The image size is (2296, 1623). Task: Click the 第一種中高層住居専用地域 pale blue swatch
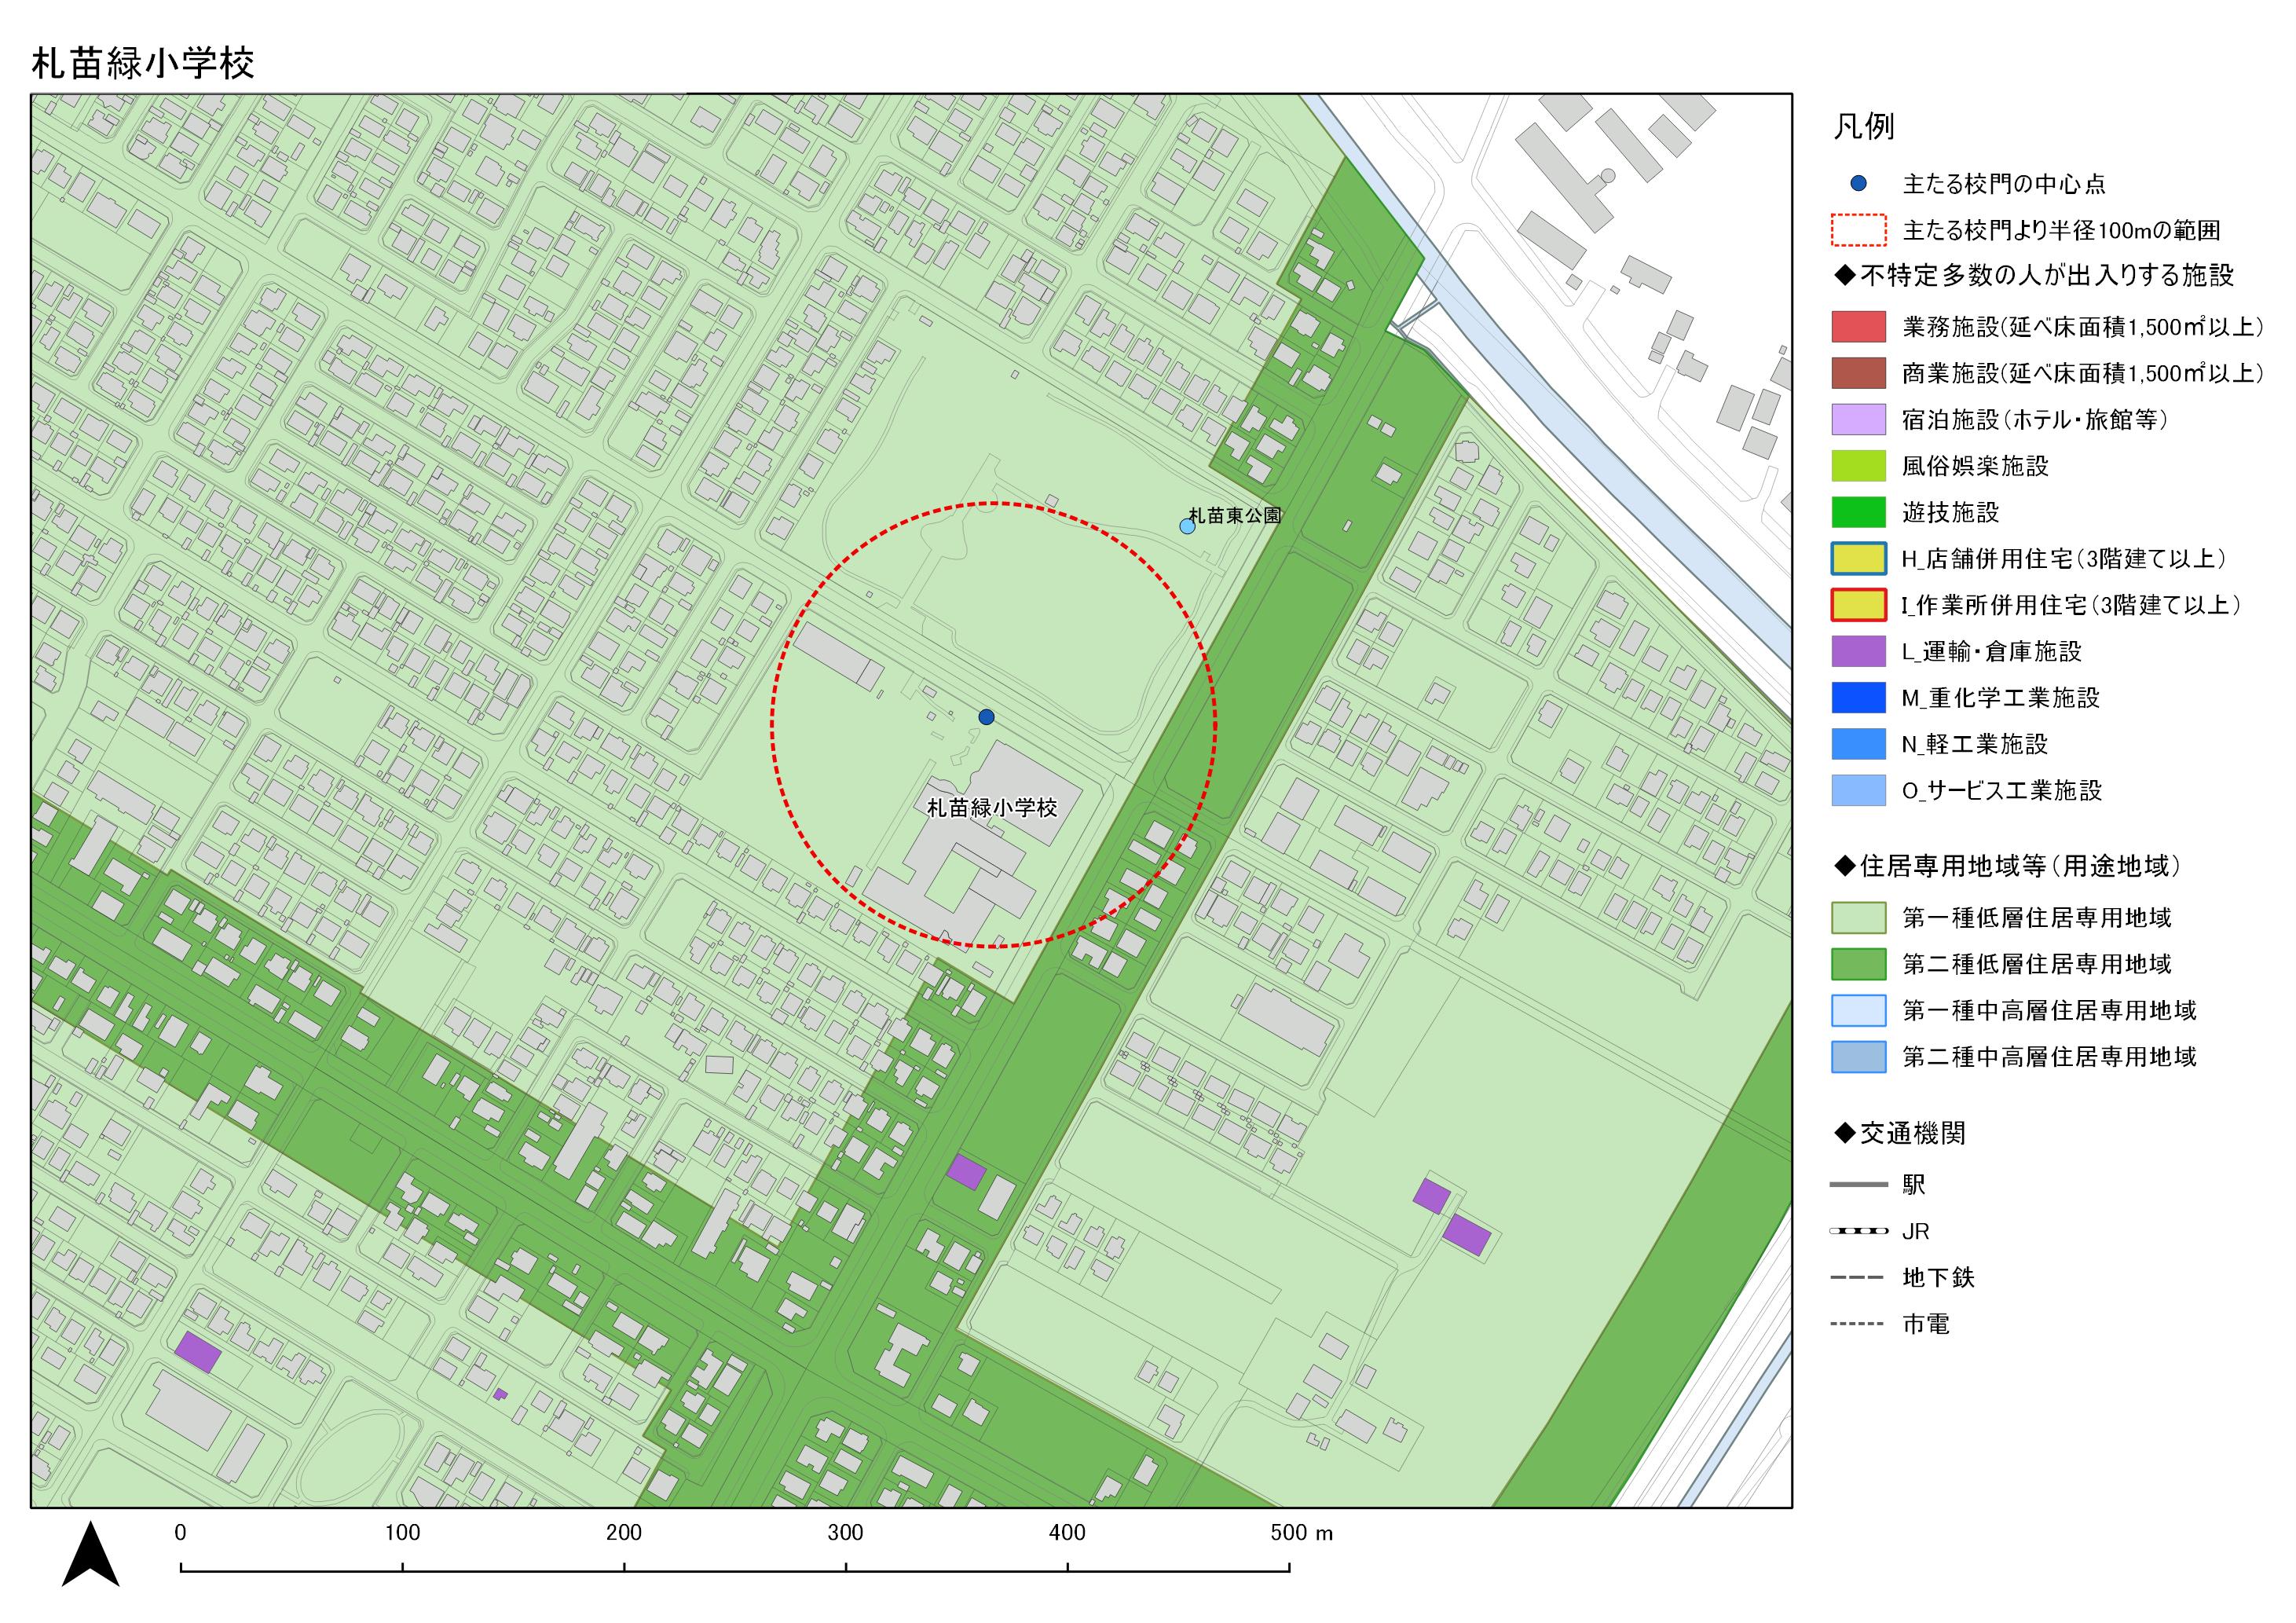(x=1858, y=1011)
